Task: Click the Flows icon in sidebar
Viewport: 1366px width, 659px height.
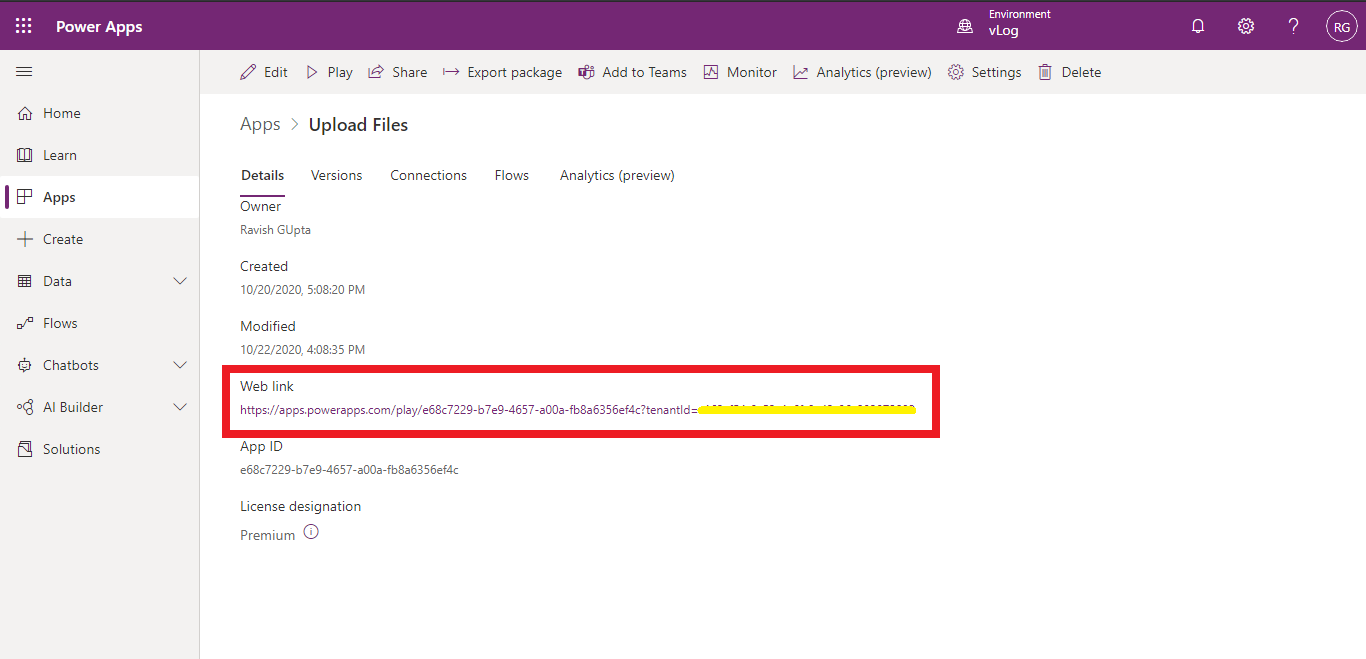Action: (25, 324)
